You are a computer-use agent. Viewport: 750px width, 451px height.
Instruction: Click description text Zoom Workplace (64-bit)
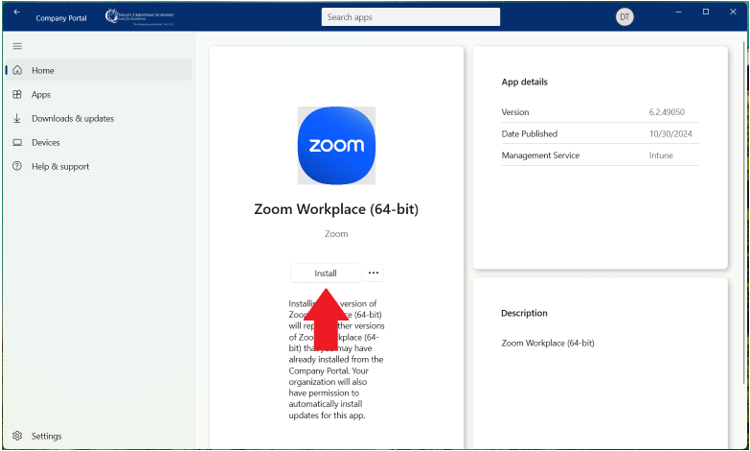pos(548,343)
